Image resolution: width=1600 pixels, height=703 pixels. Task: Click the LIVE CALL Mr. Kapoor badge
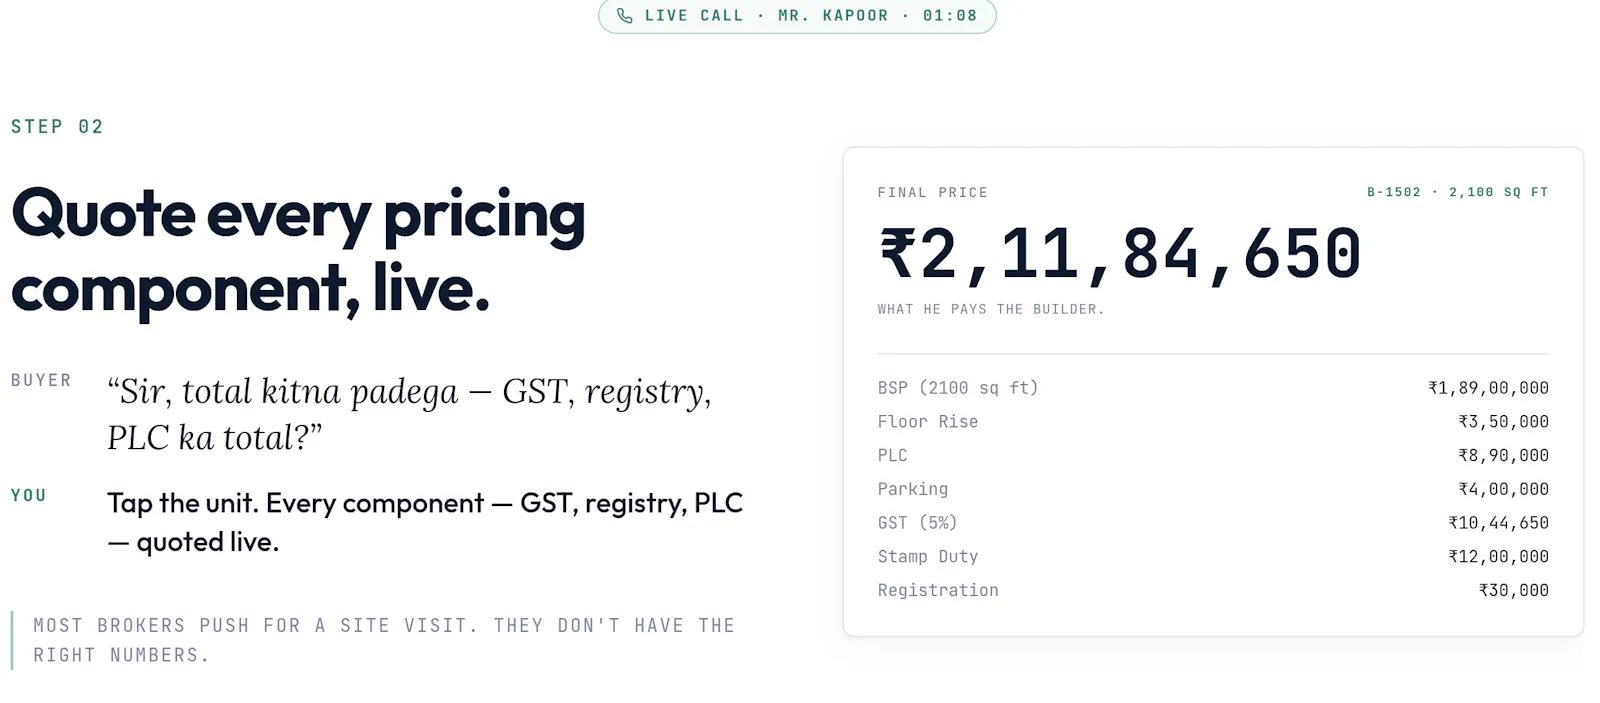(797, 16)
